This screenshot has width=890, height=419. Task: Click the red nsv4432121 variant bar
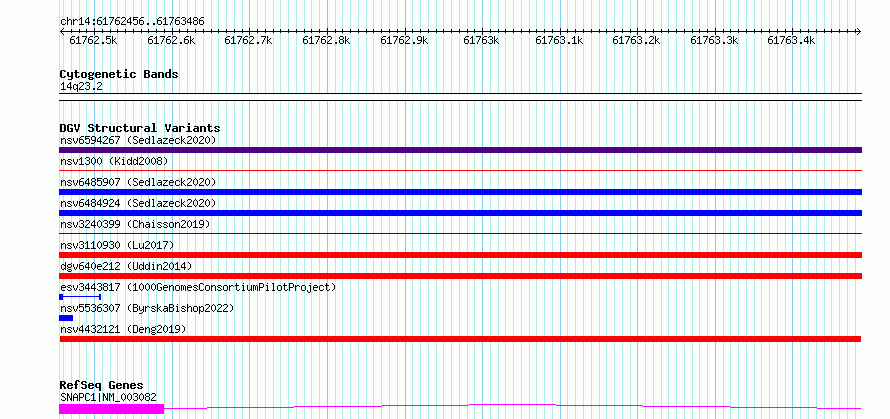(x=460, y=339)
